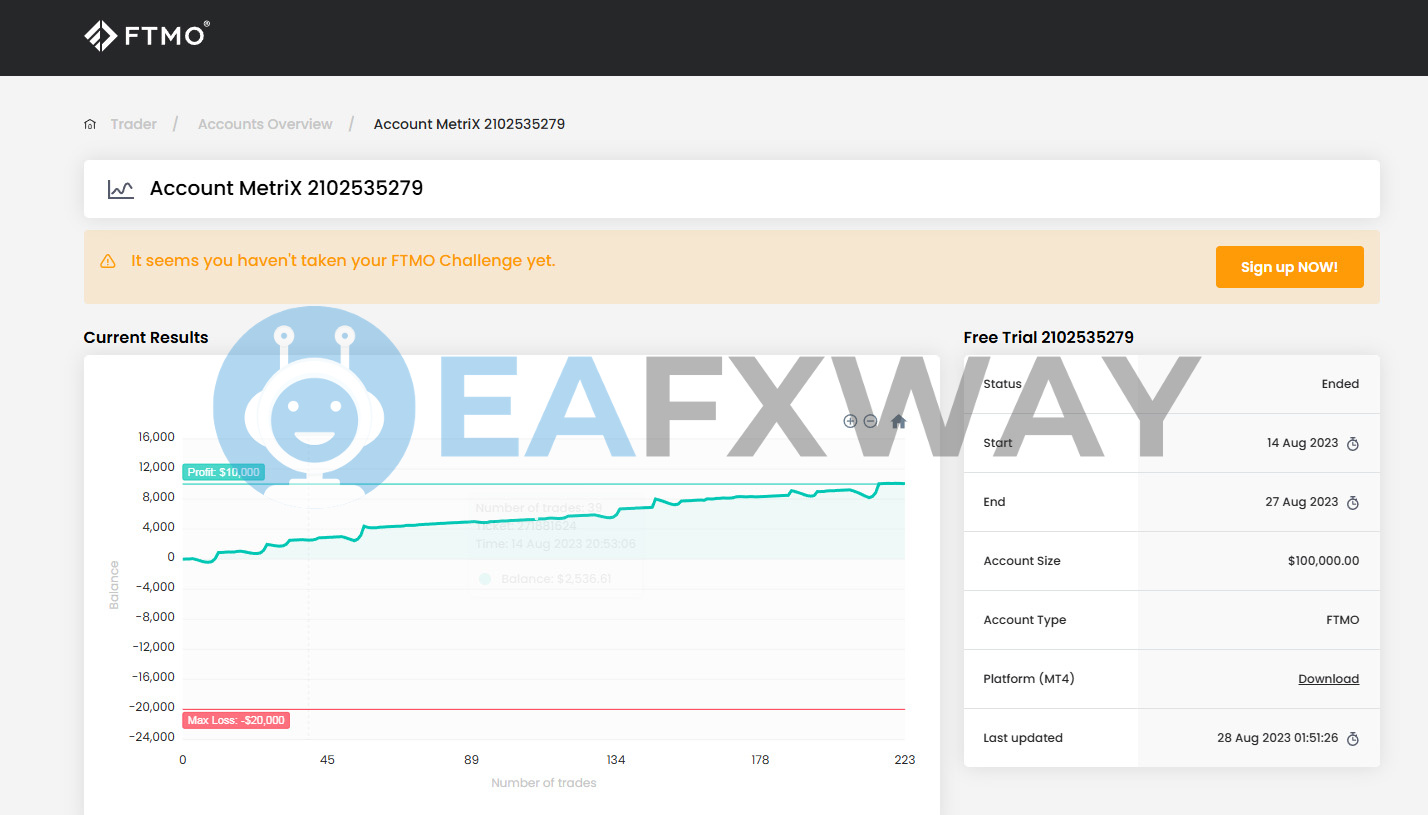This screenshot has height=815, width=1428.
Task: Click the Account Type value FTMO
Action: 1342,620
